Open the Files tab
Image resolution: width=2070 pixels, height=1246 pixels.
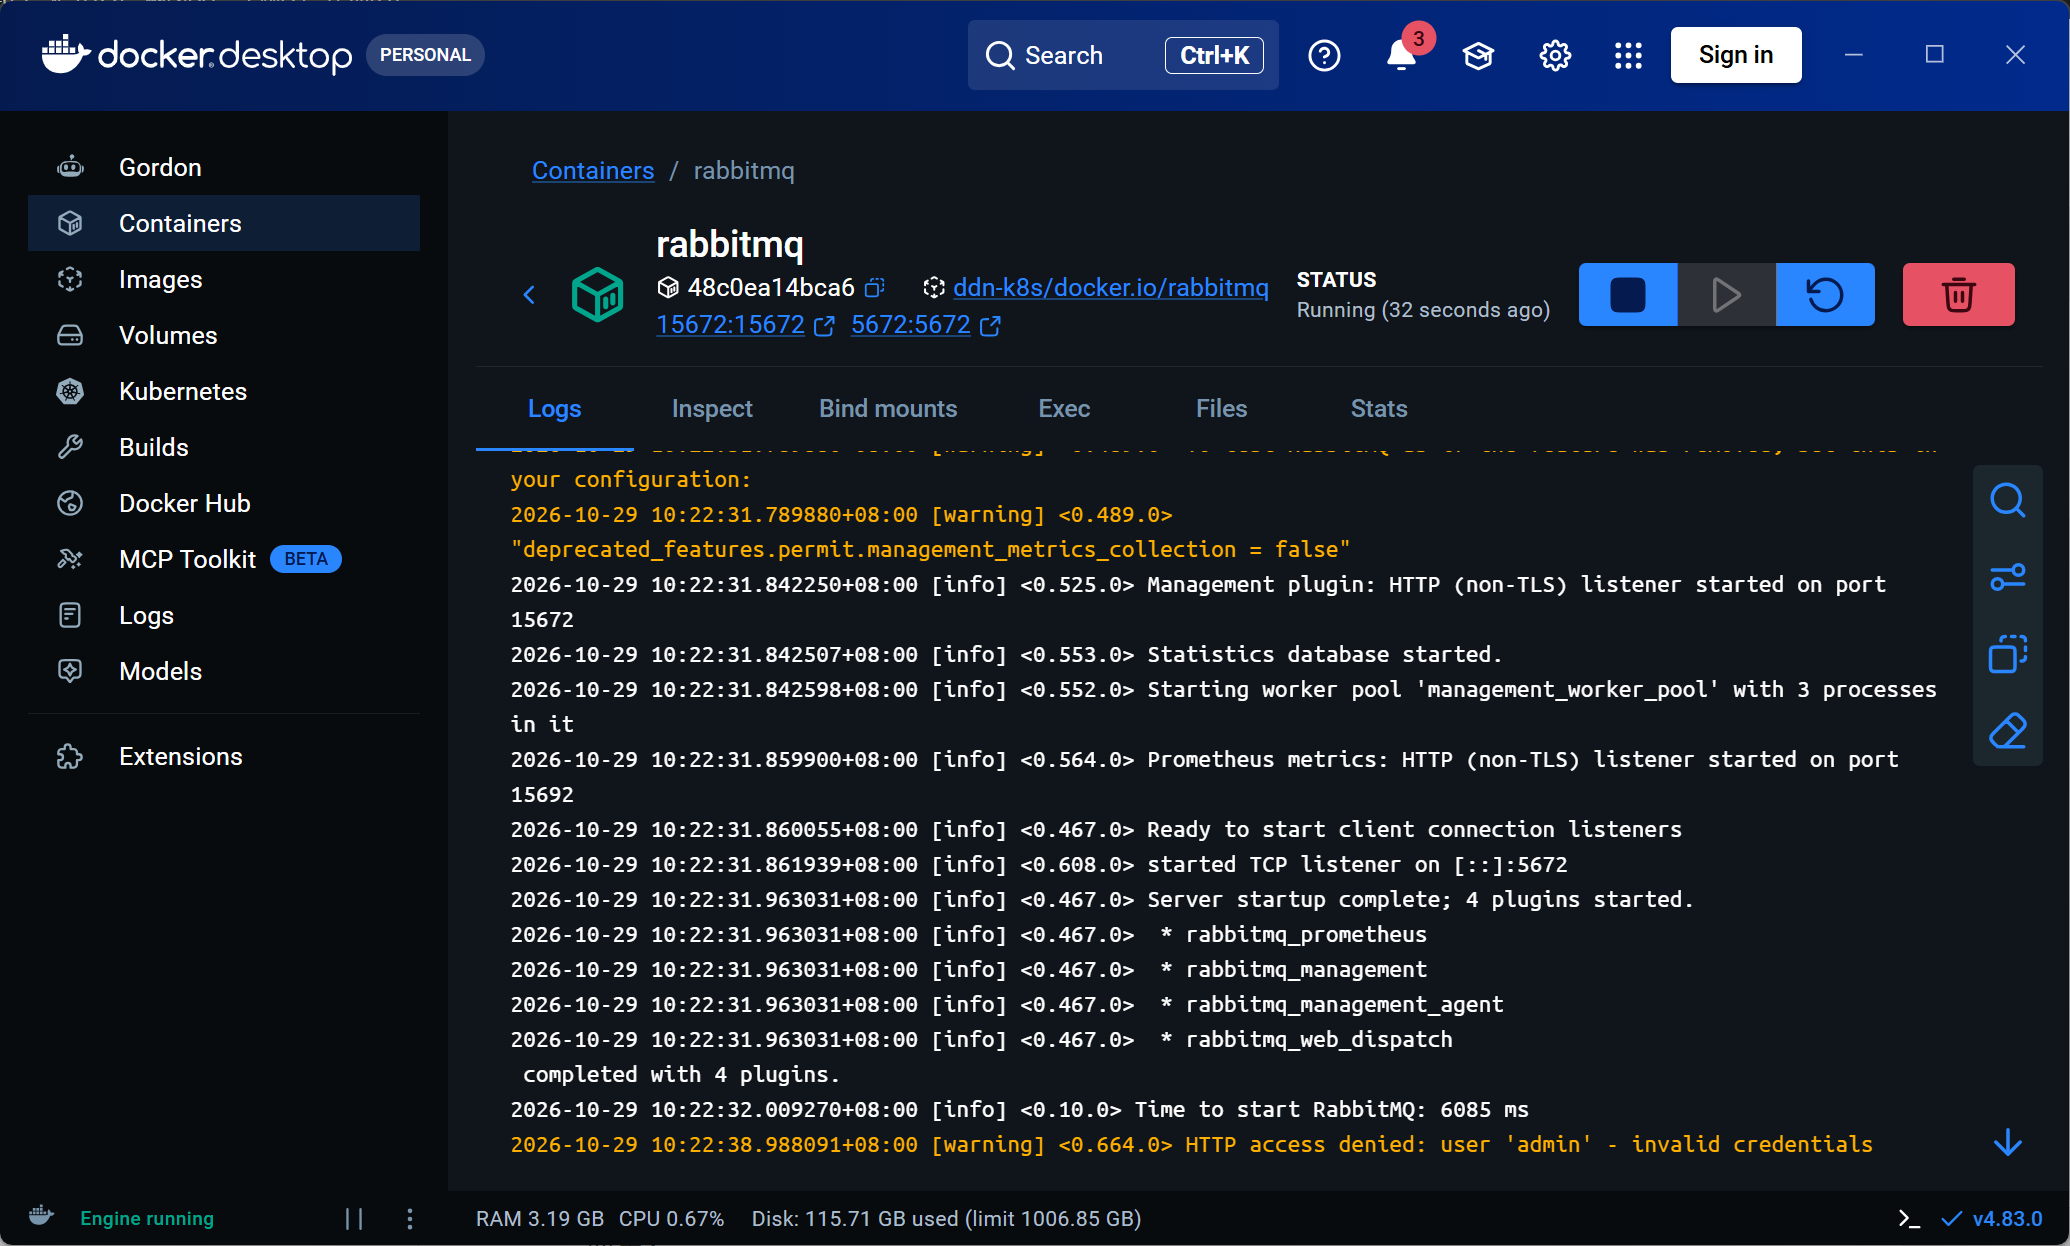point(1221,409)
